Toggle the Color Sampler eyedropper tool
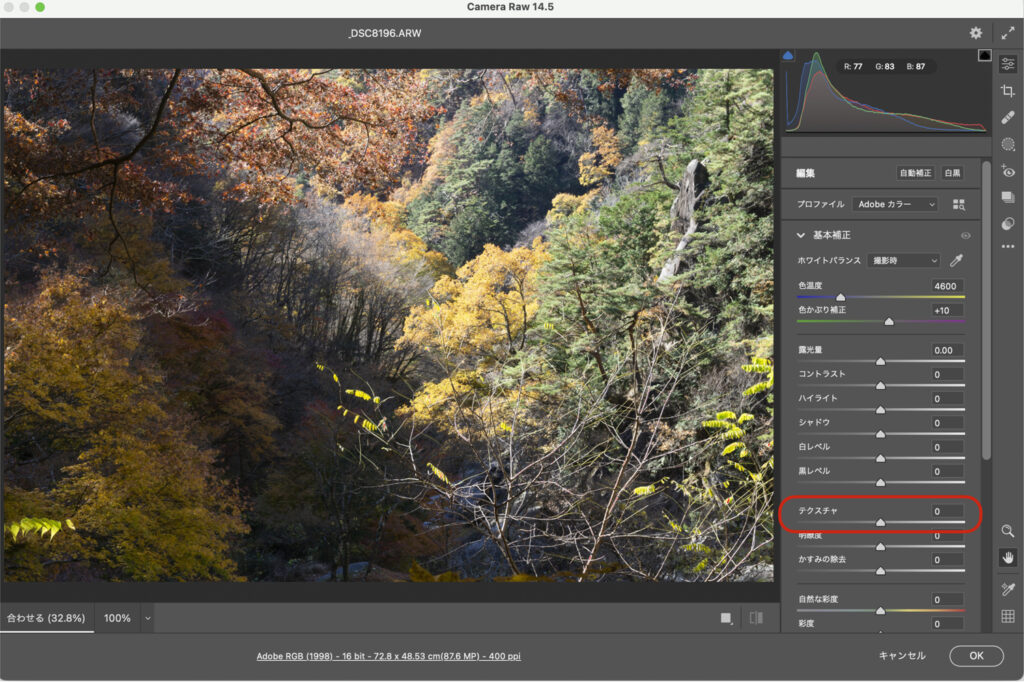The height and width of the screenshot is (682, 1024). [x=1008, y=589]
